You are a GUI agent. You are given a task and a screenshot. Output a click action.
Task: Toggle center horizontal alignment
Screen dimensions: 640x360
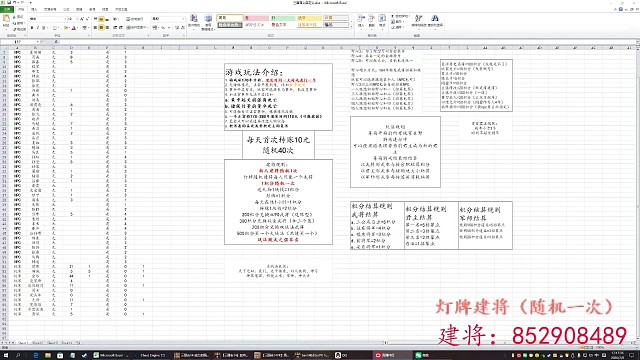click(x=101, y=28)
